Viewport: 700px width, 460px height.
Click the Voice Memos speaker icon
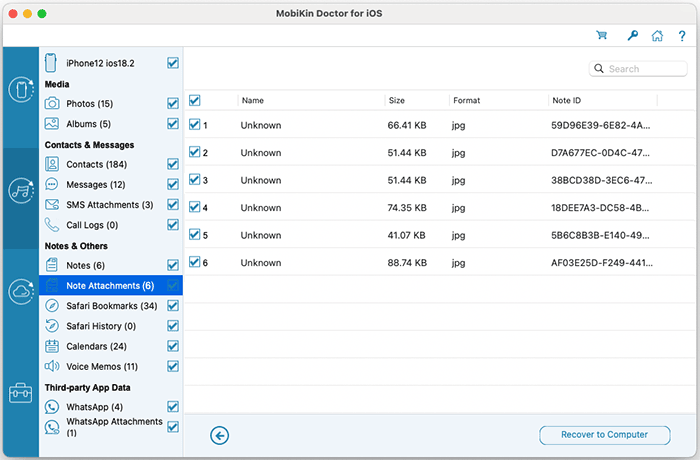[x=52, y=366]
